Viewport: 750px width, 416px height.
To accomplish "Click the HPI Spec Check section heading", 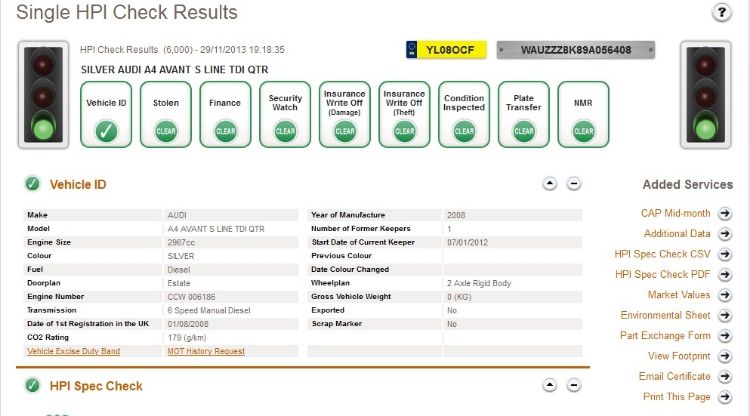I will click(x=96, y=386).
